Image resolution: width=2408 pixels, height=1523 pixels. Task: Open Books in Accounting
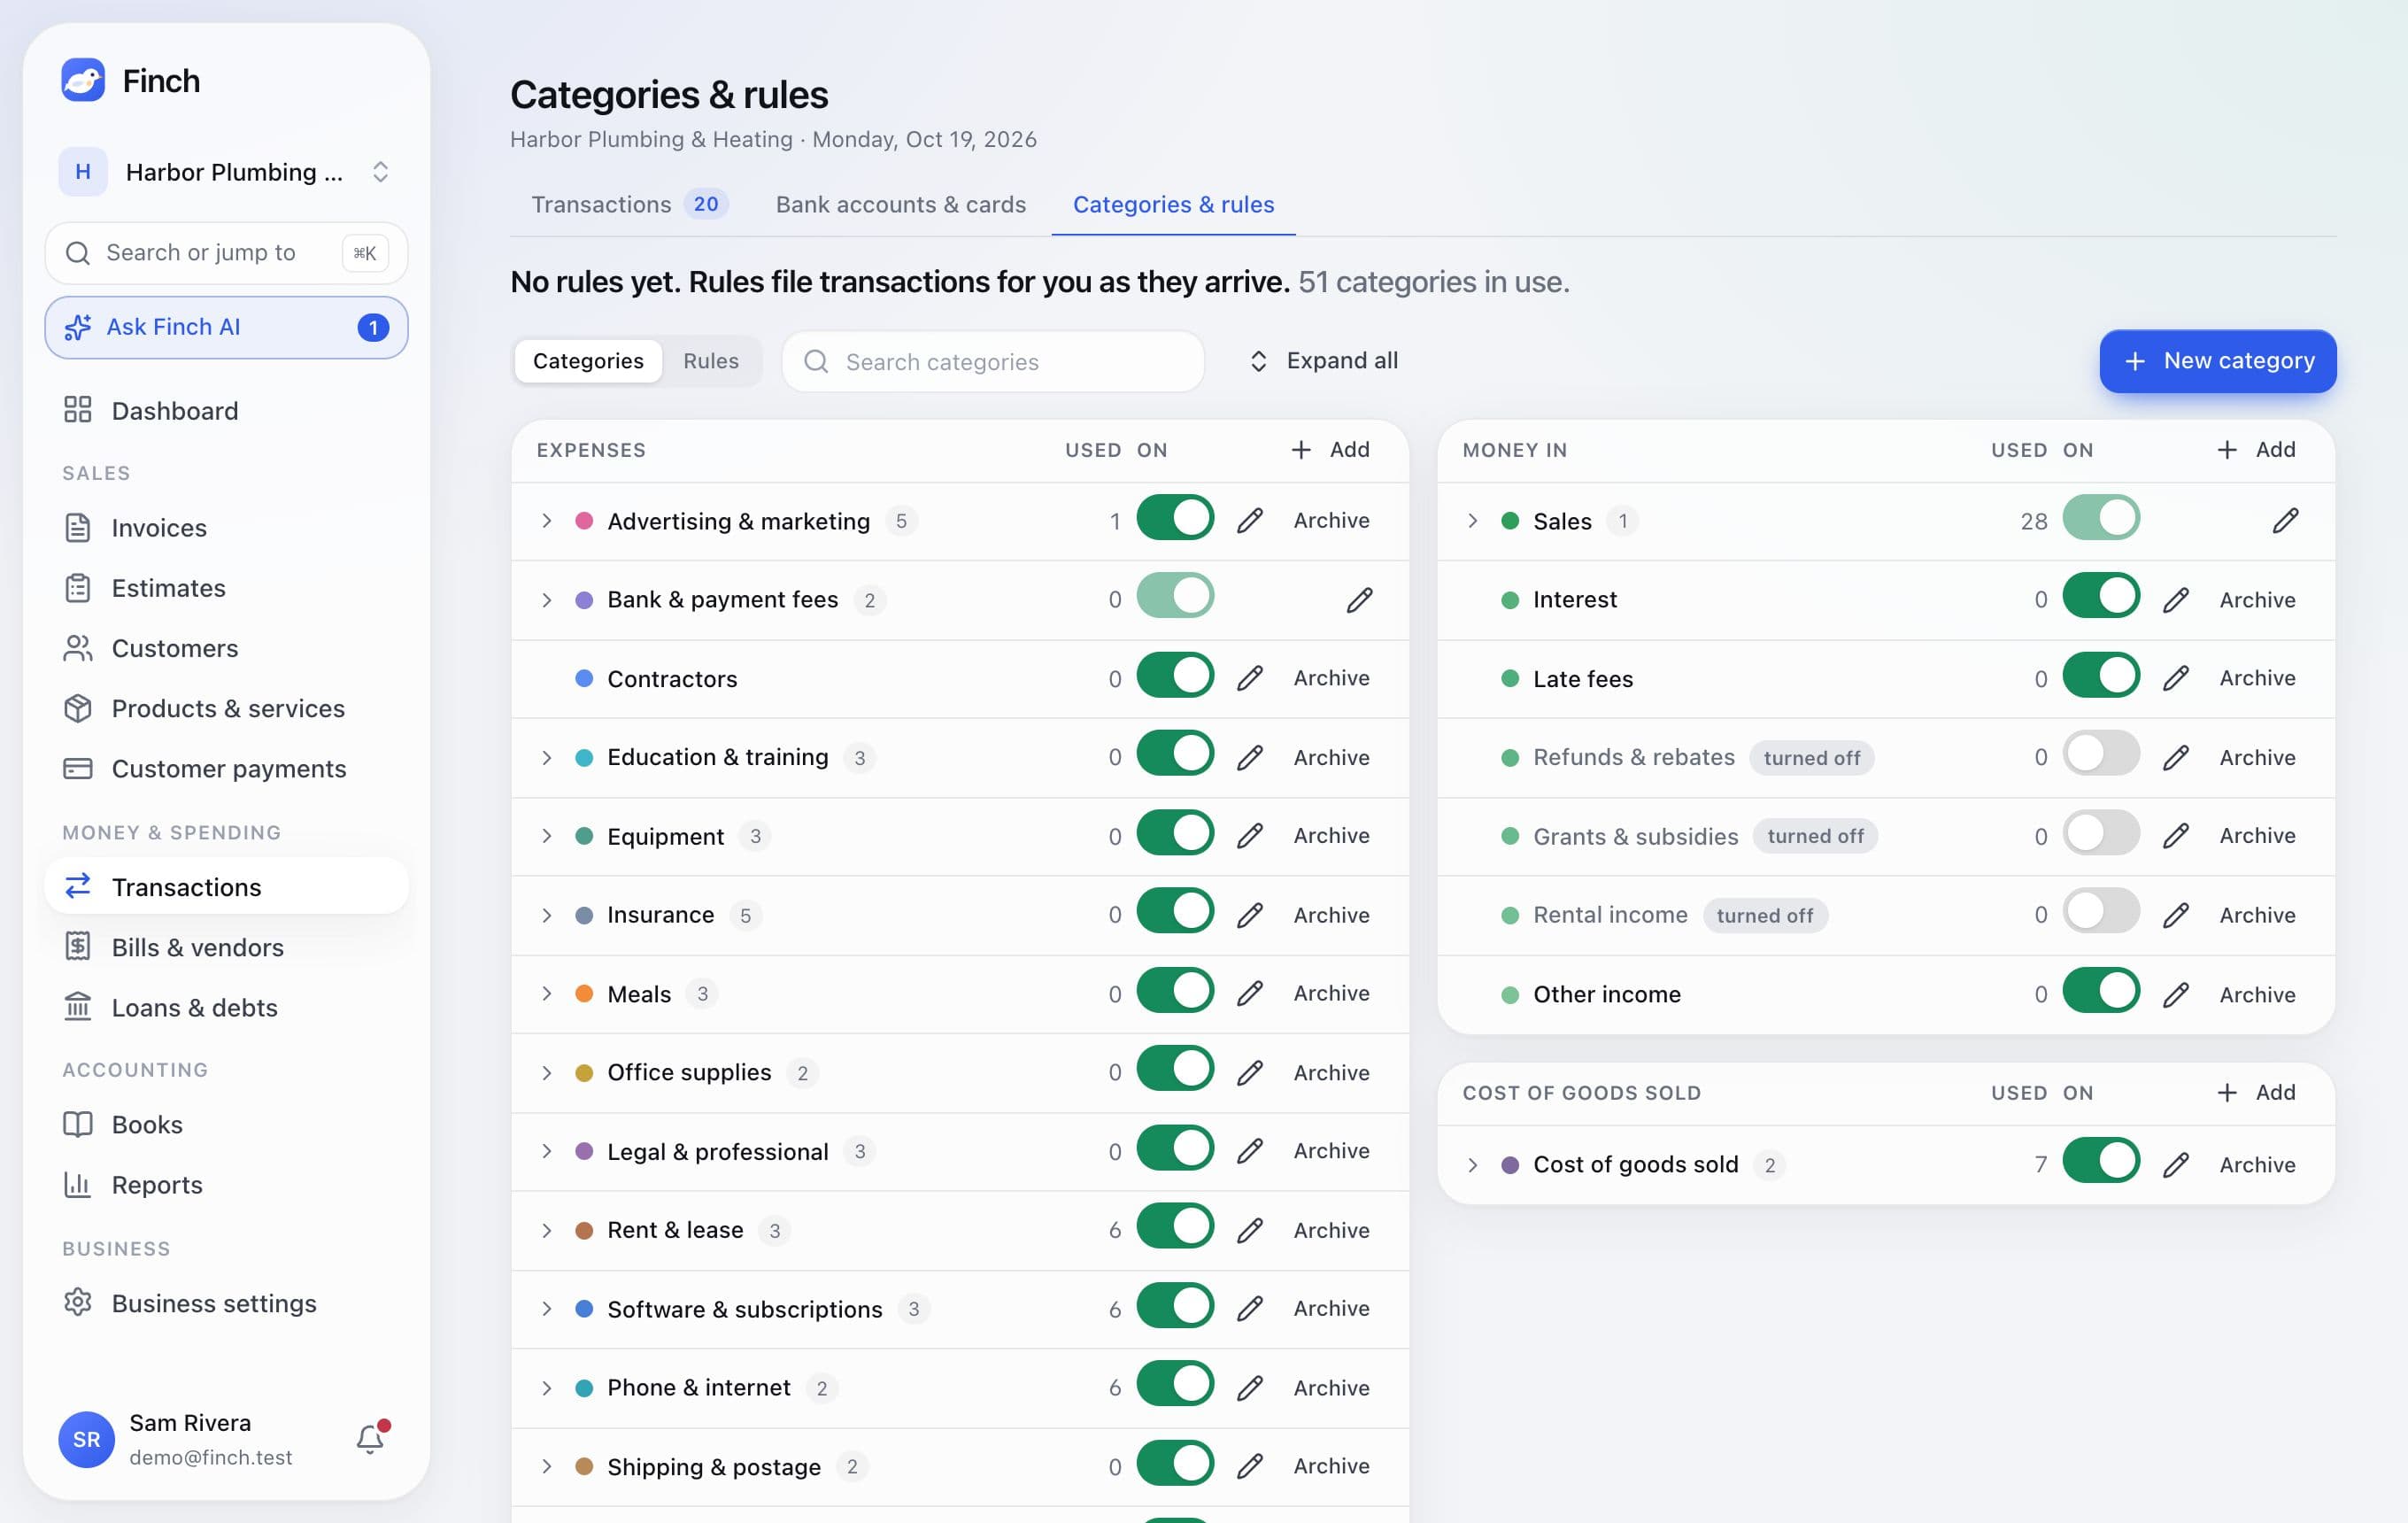point(226,1124)
